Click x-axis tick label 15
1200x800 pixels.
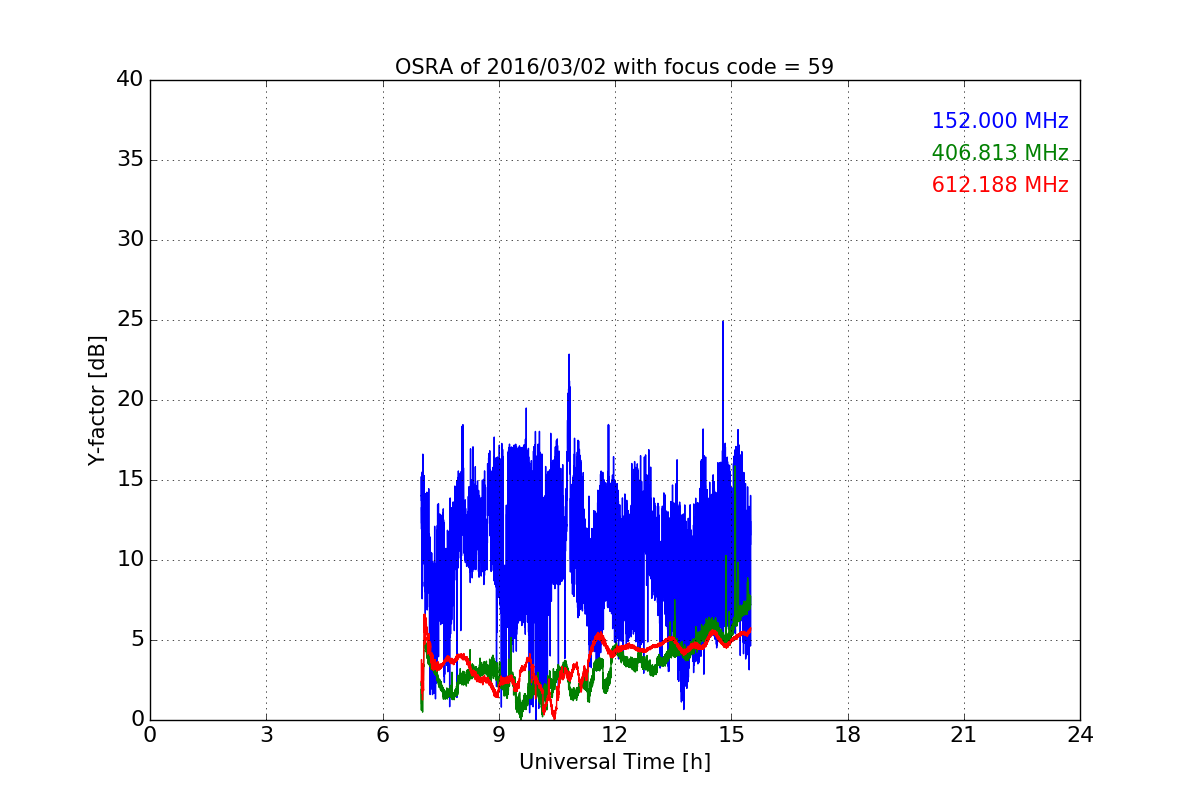tap(731, 735)
